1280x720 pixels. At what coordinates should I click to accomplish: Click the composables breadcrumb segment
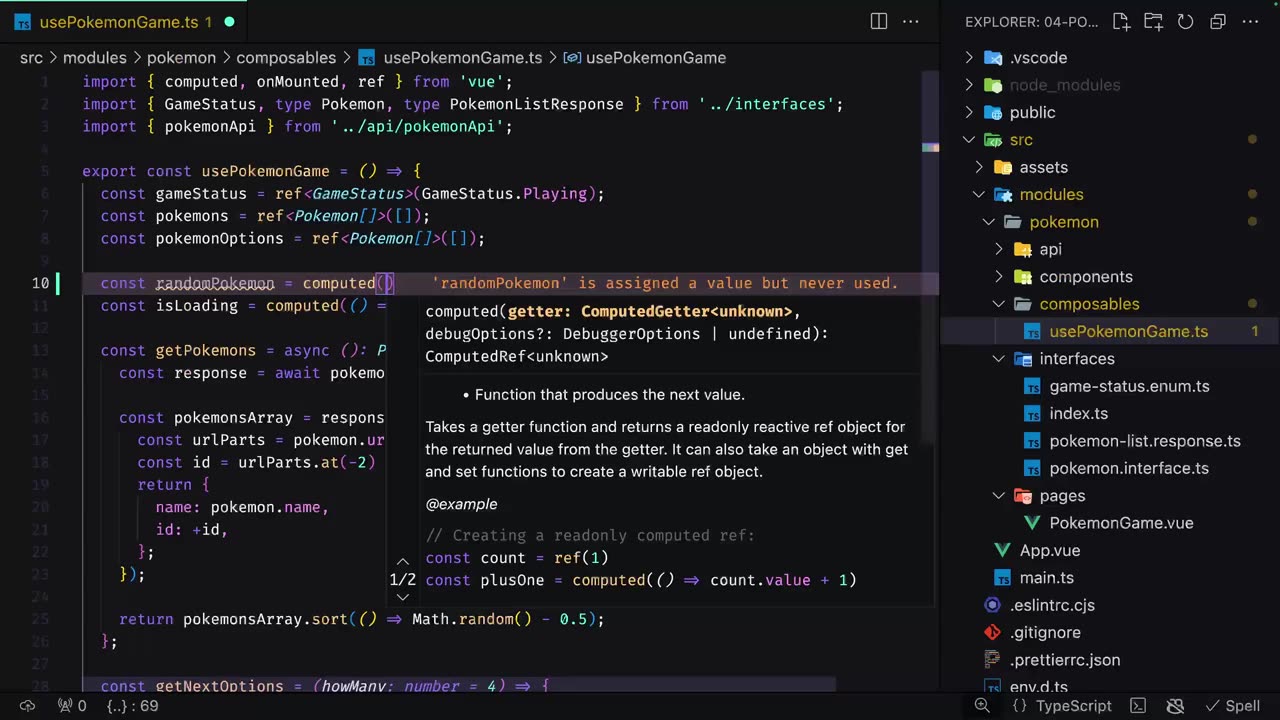286,58
